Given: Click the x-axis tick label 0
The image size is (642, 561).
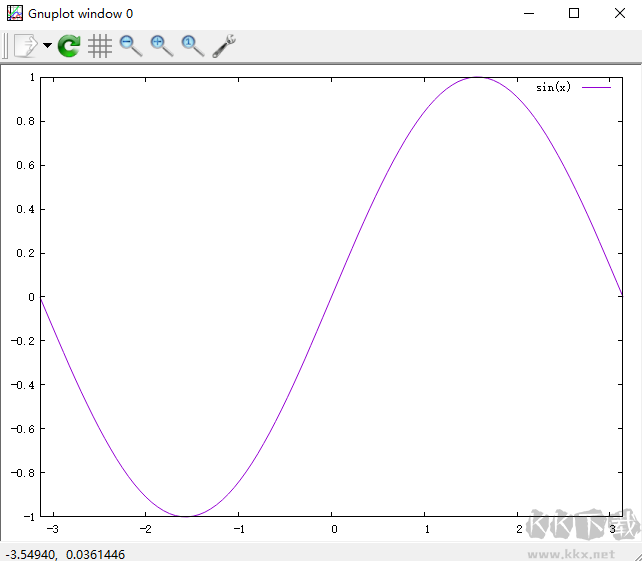Looking at the screenshot, I should pos(333,529).
